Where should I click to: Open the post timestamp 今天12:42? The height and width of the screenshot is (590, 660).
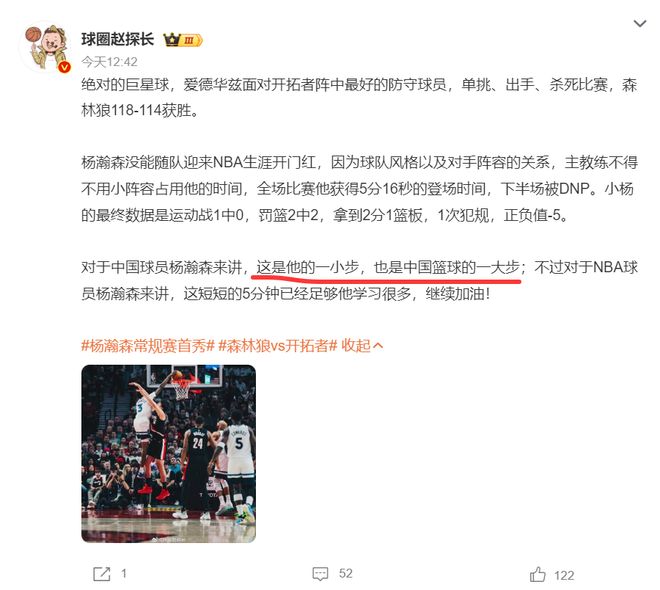click(109, 62)
